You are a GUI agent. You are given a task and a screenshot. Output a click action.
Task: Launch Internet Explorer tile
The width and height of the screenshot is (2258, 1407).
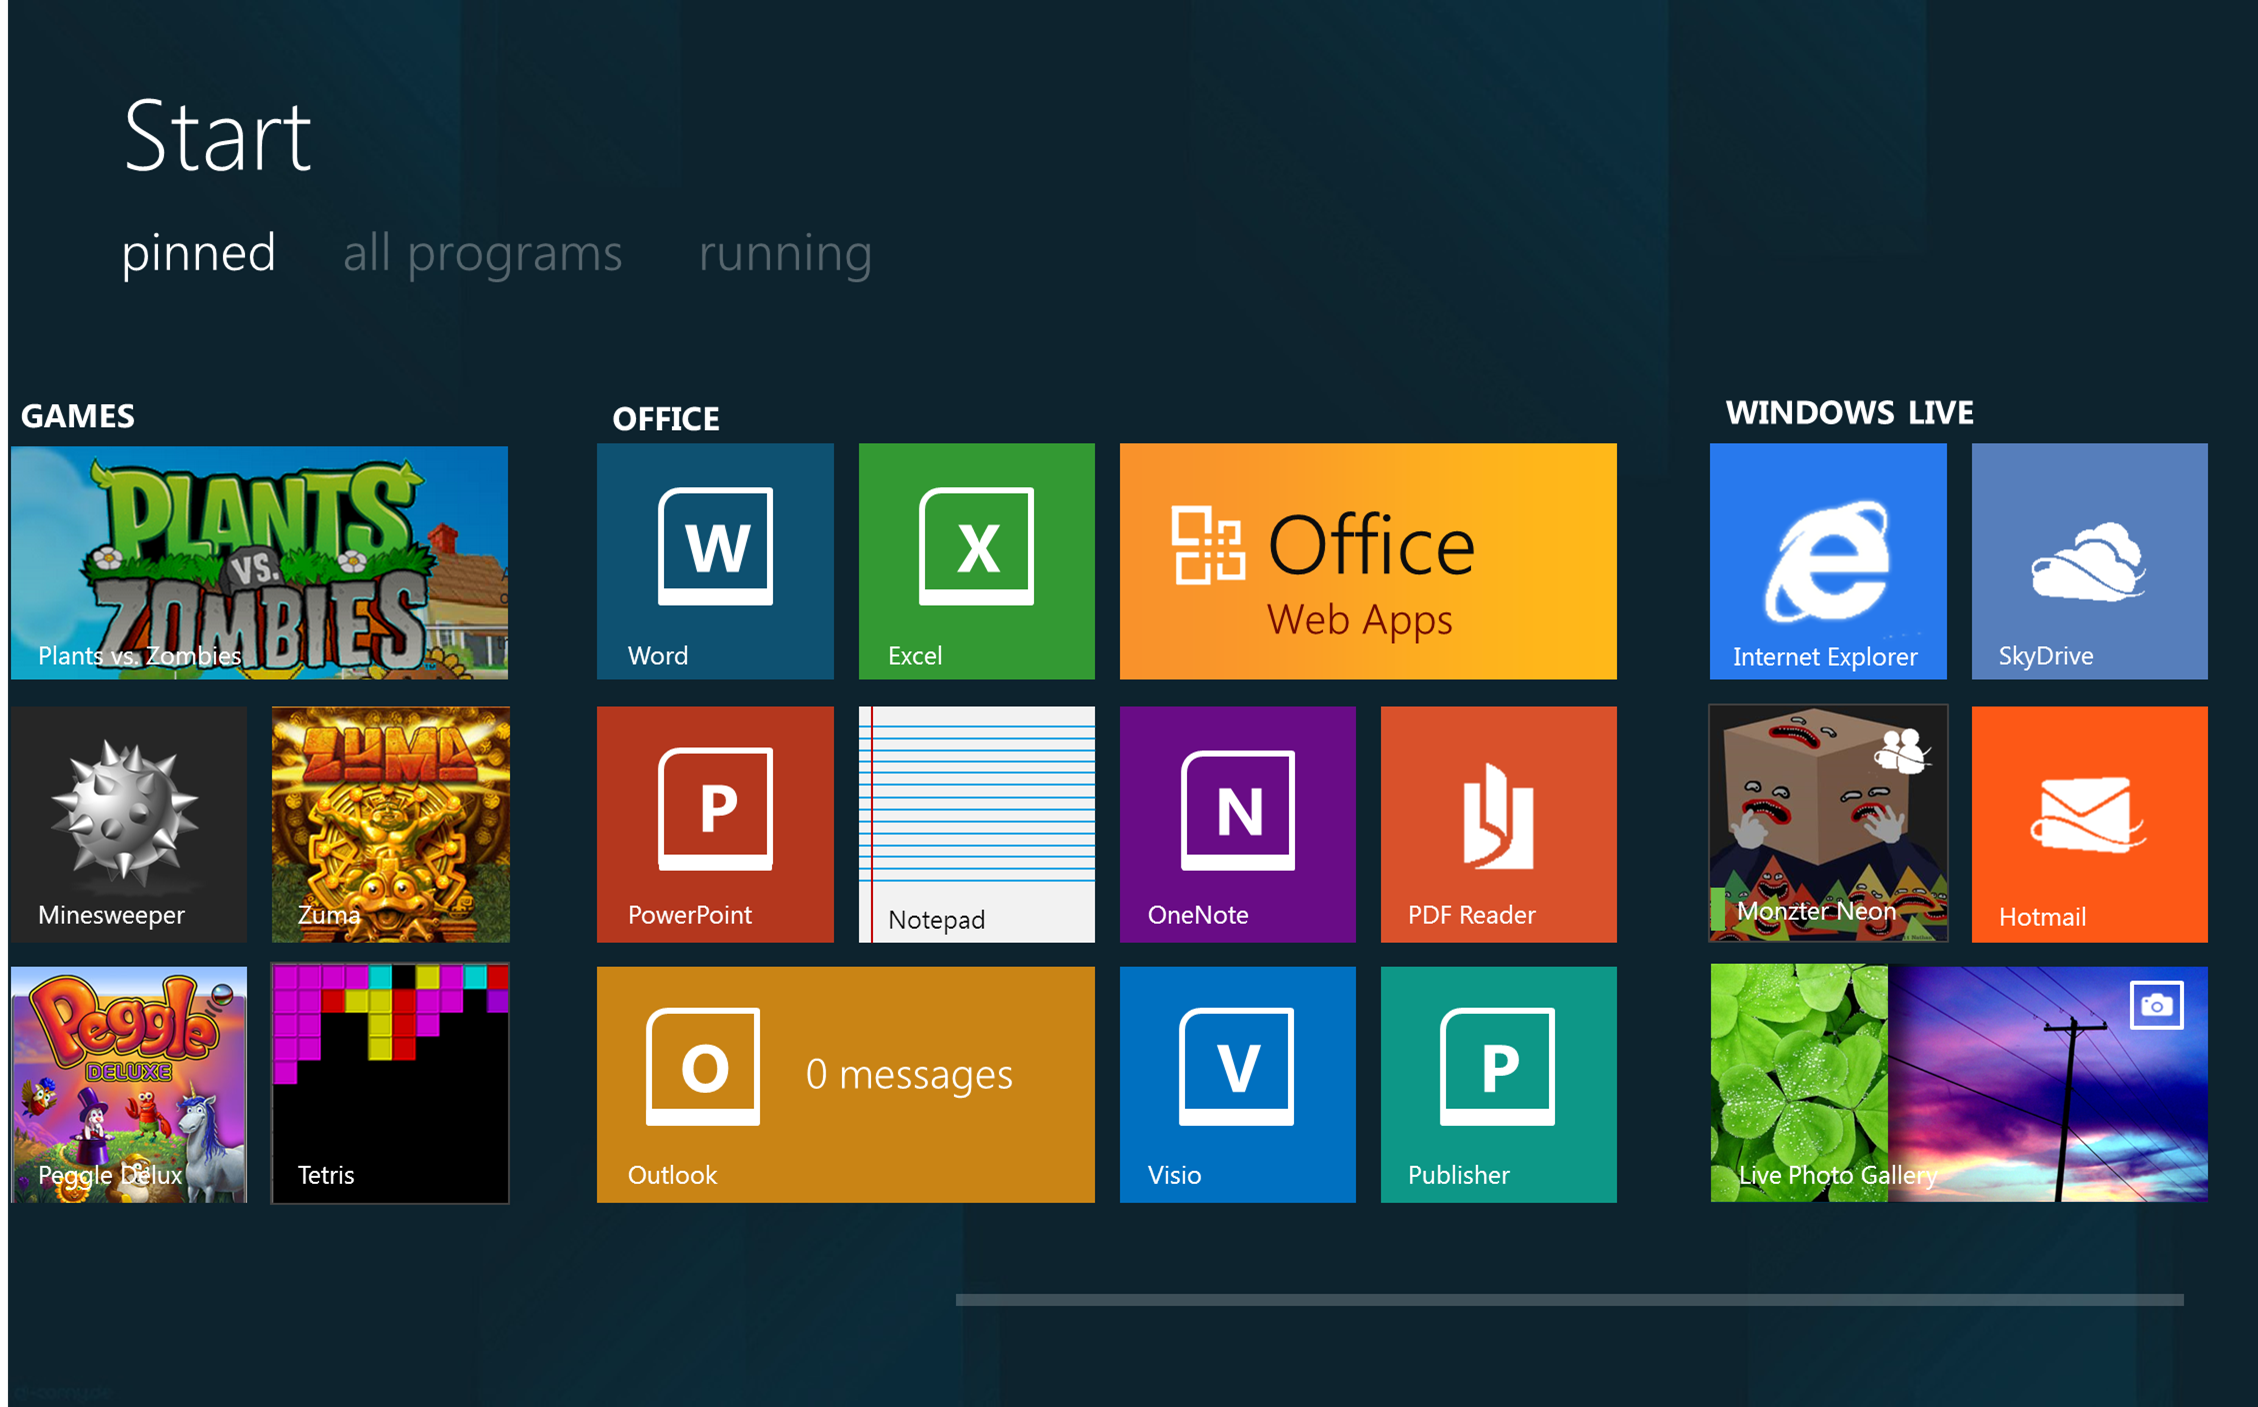point(1828,561)
